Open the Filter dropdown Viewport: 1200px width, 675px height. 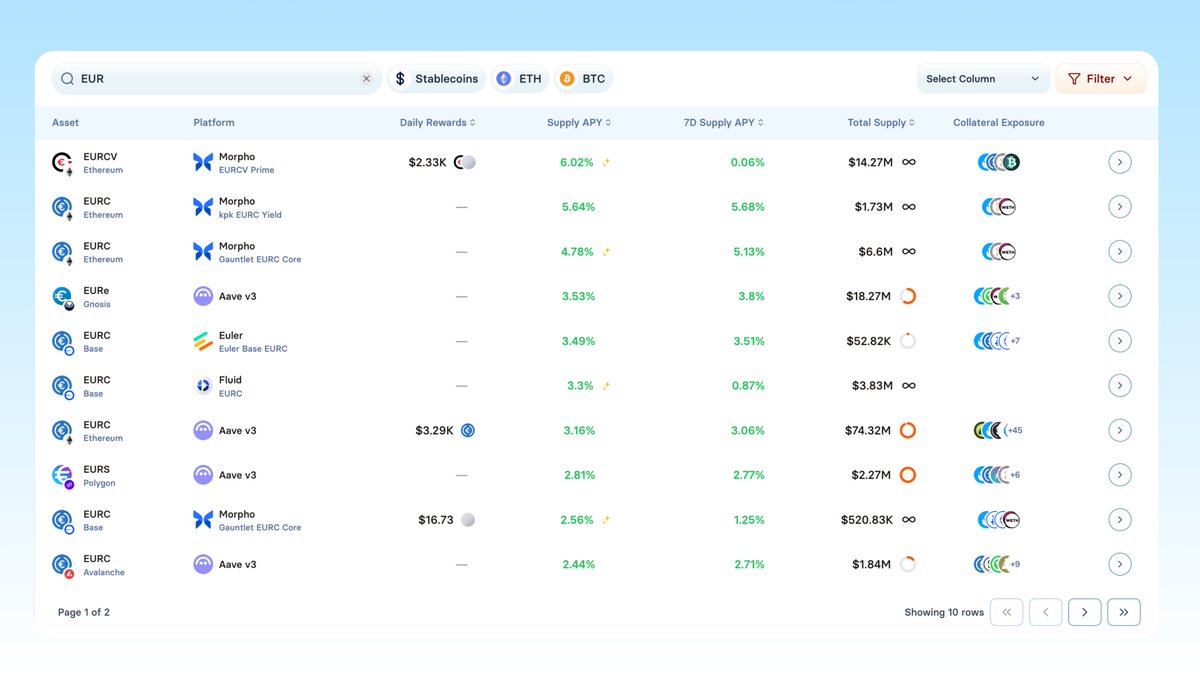click(x=1100, y=78)
